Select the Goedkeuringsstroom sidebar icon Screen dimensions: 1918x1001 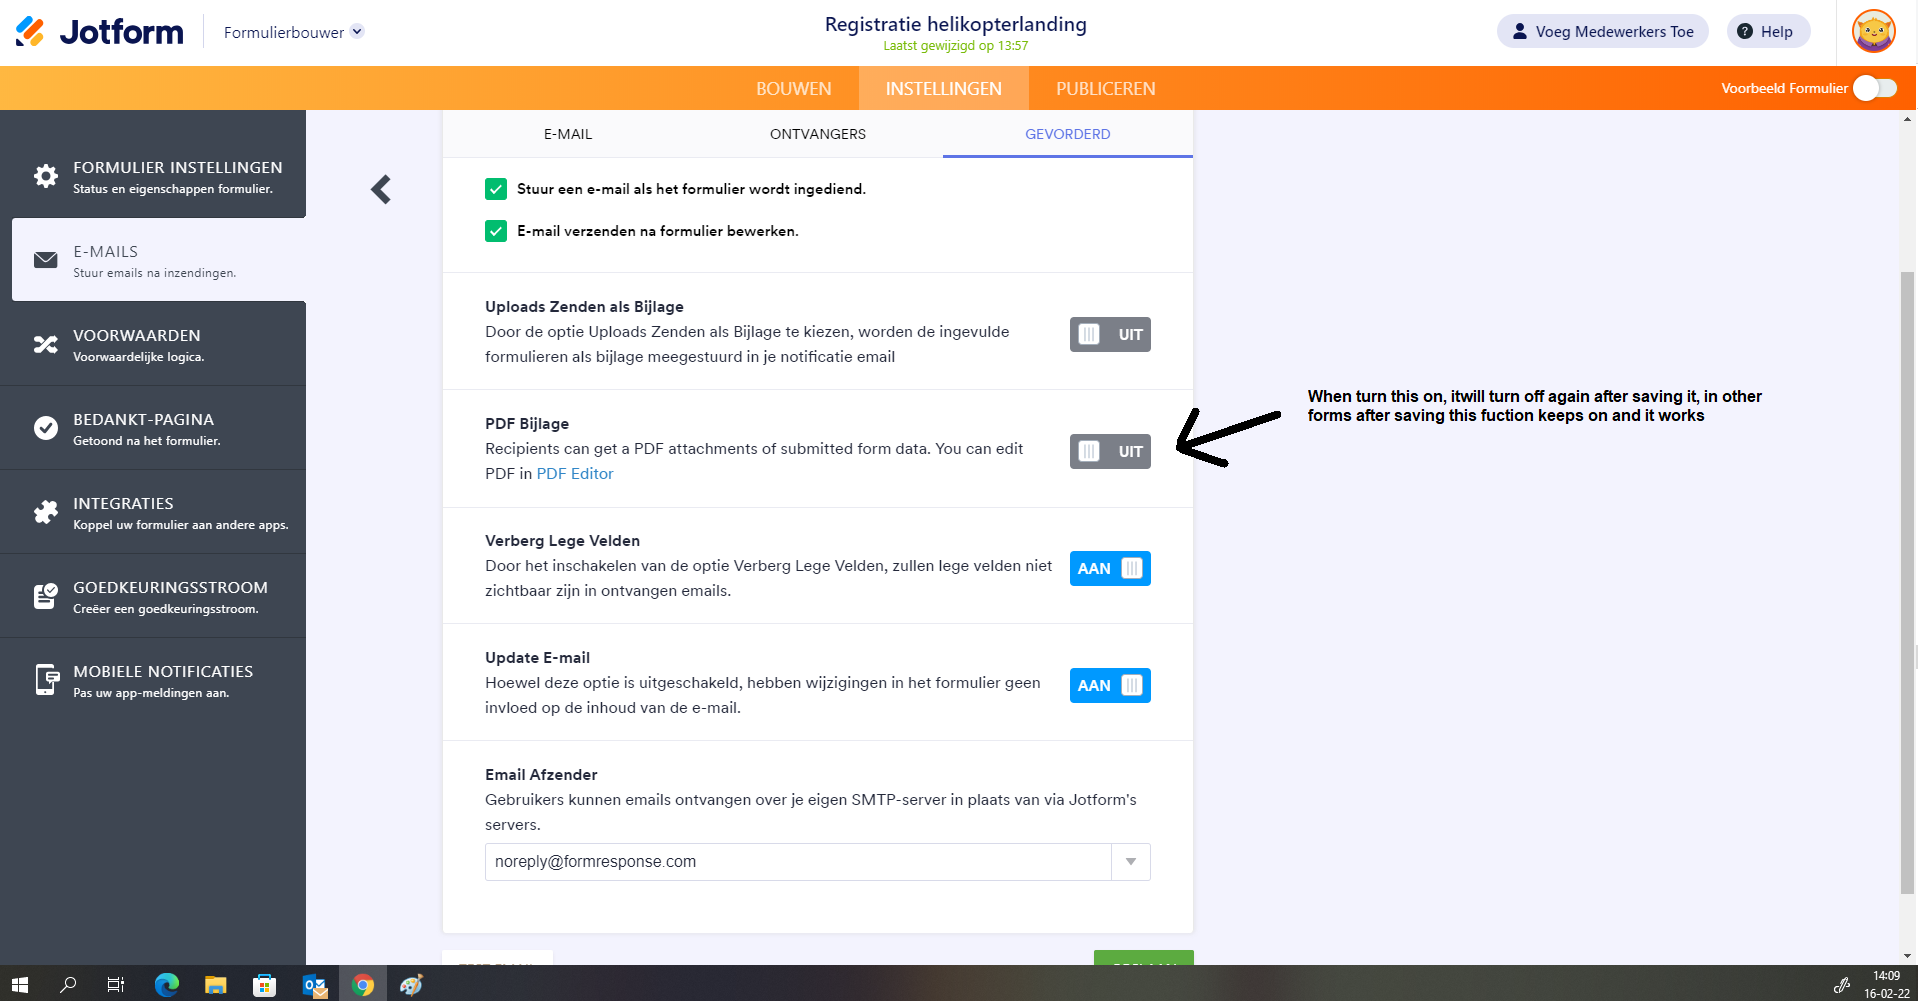(45, 596)
